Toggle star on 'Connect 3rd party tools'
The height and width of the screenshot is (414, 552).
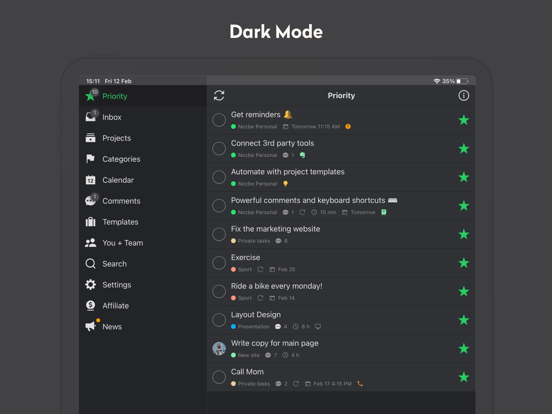pos(464,149)
